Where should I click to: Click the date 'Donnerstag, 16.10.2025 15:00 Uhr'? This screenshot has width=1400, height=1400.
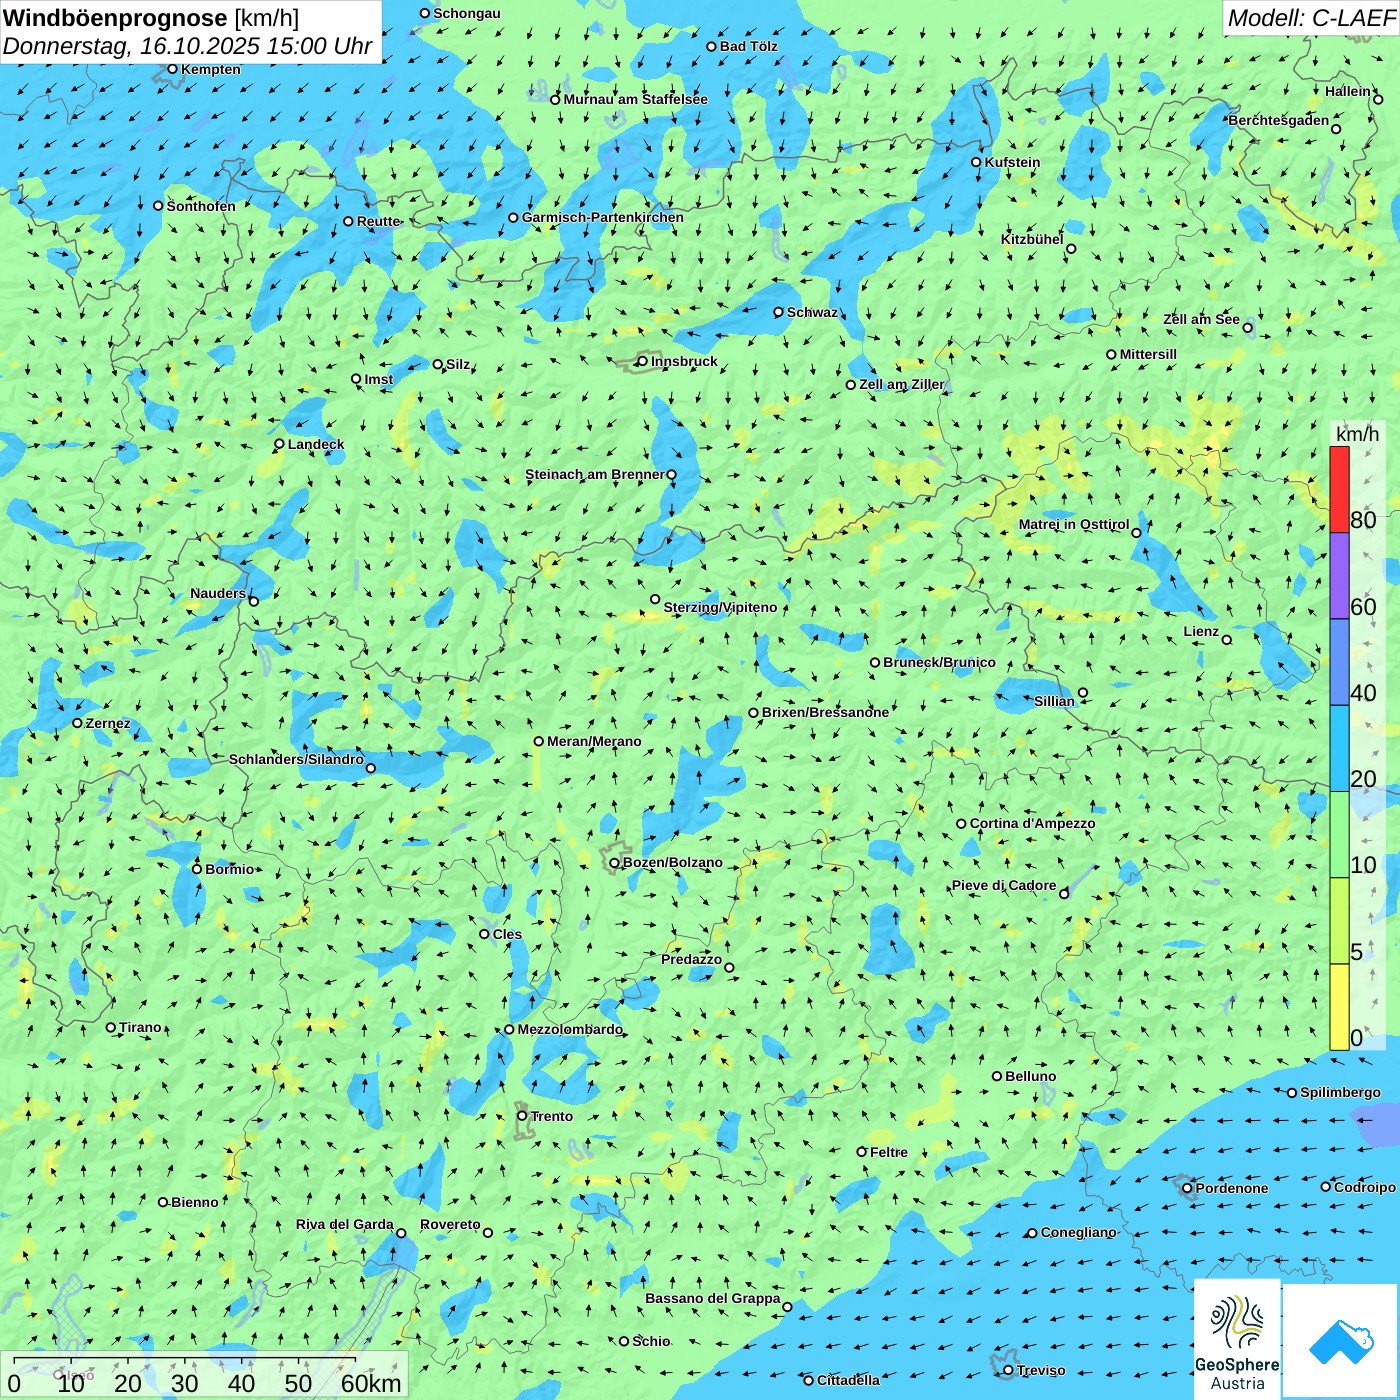pyautogui.click(x=188, y=46)
